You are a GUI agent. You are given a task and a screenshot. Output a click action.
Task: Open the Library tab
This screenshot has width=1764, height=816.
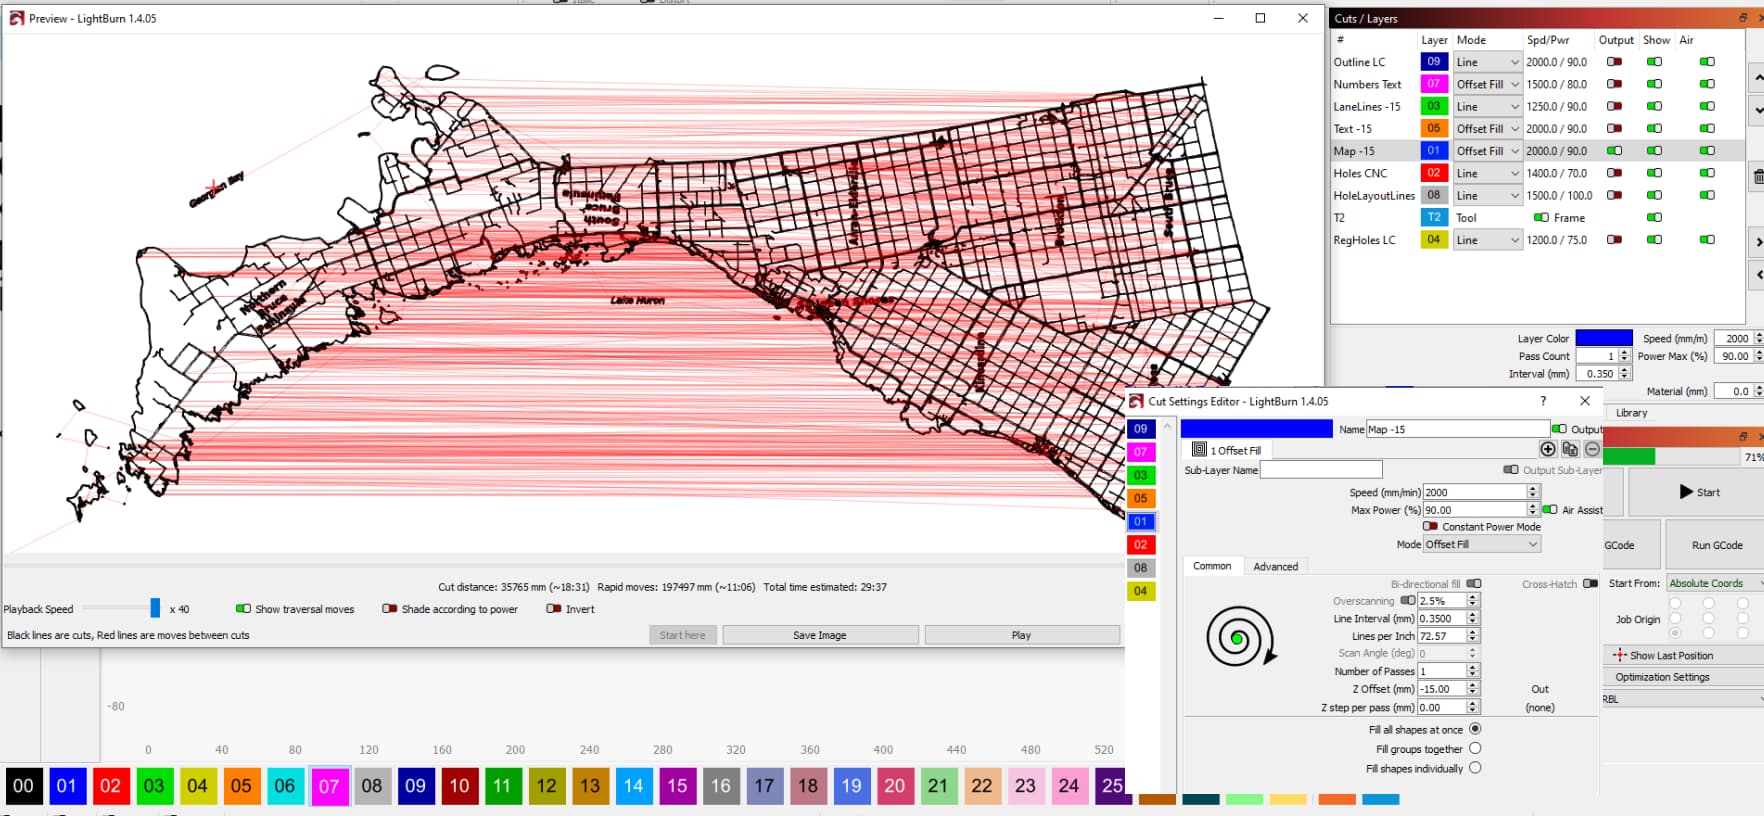1631,412
